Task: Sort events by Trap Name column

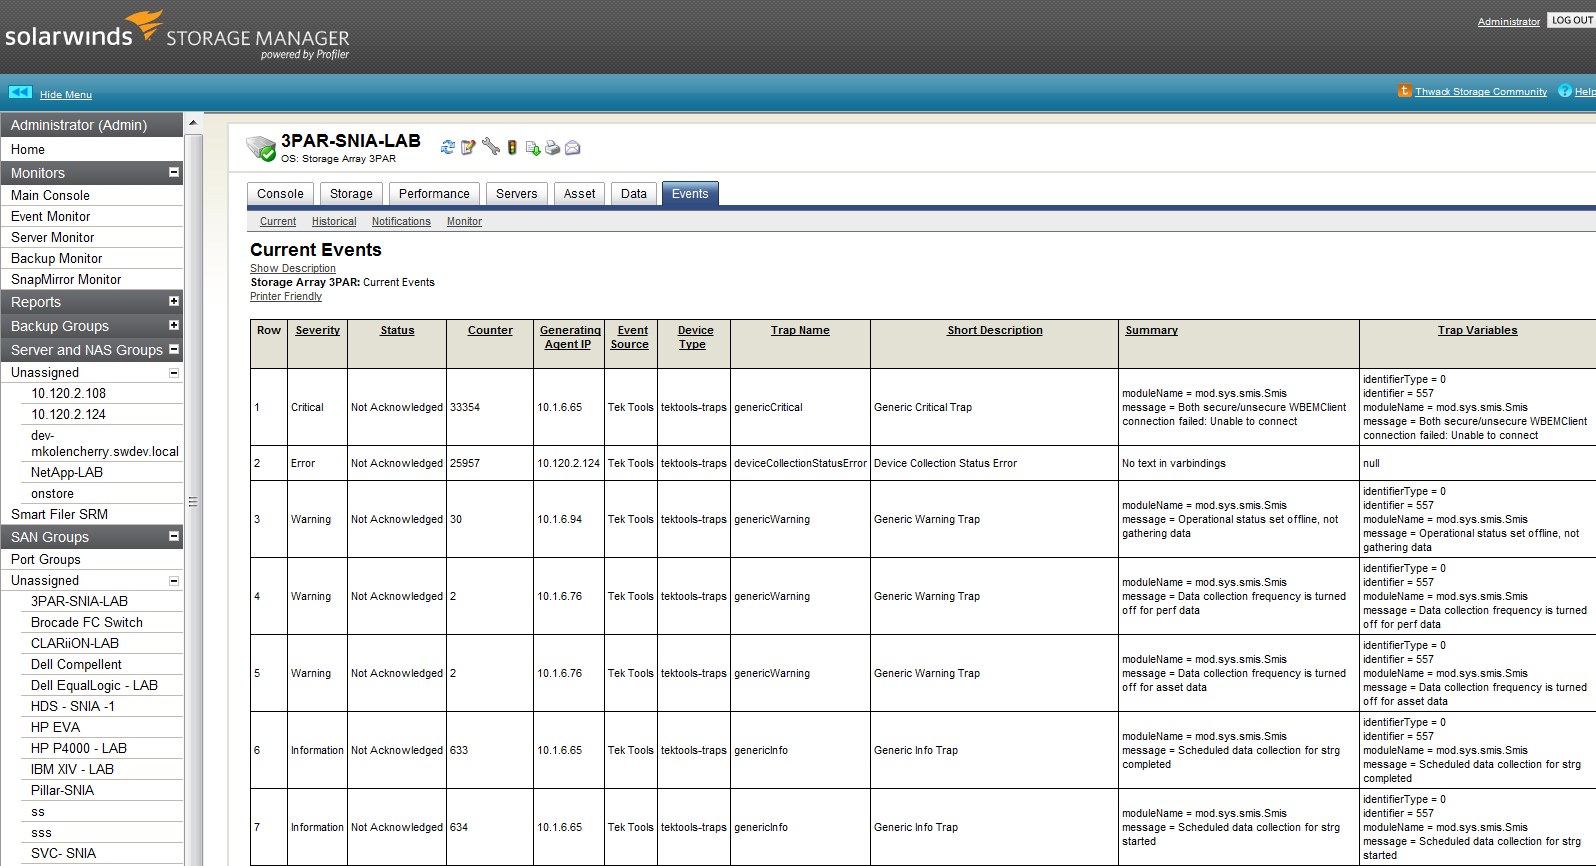Action: click(800, 330)
